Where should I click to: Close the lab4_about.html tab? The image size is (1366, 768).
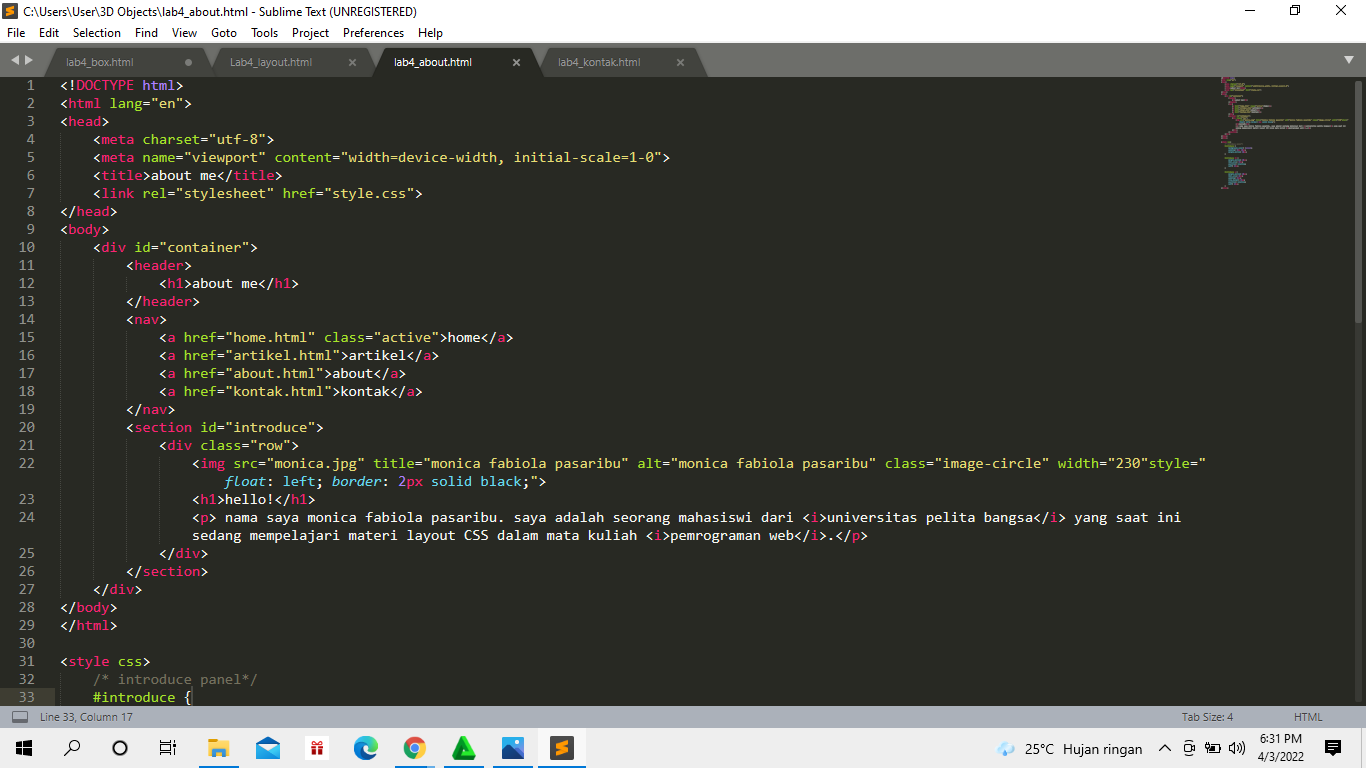517,61
